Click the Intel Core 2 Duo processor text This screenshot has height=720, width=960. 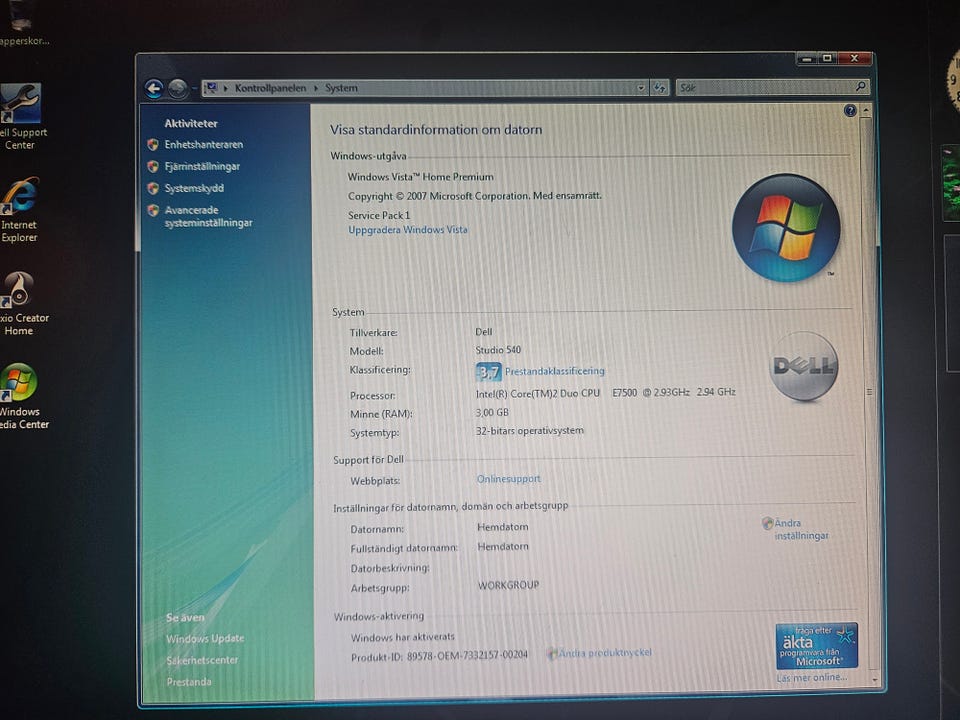(x=606, y=393)
